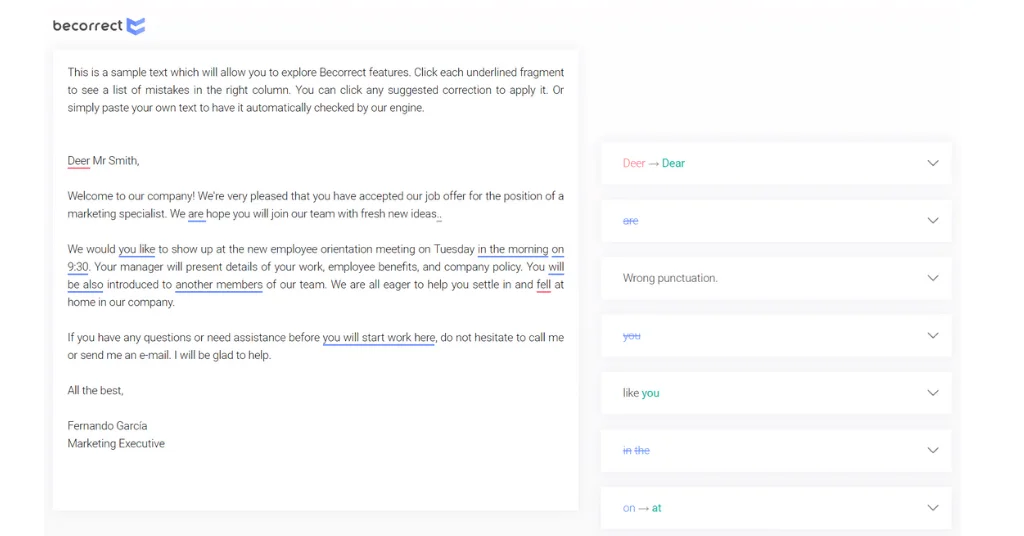Click underlined 'another members' phrase
Viewport: 1024px width, 536px height.
[219, 285]
